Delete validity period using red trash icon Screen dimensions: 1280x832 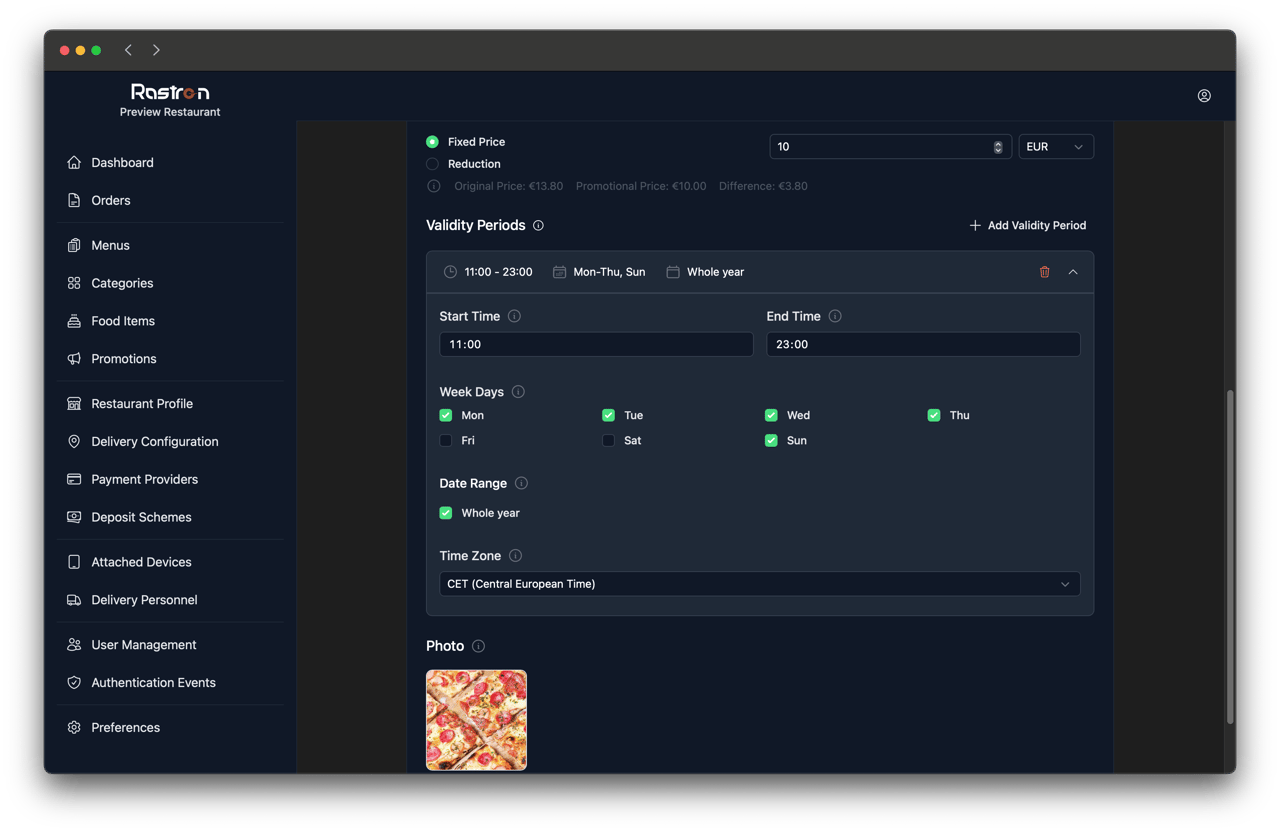click(1044, 272)
